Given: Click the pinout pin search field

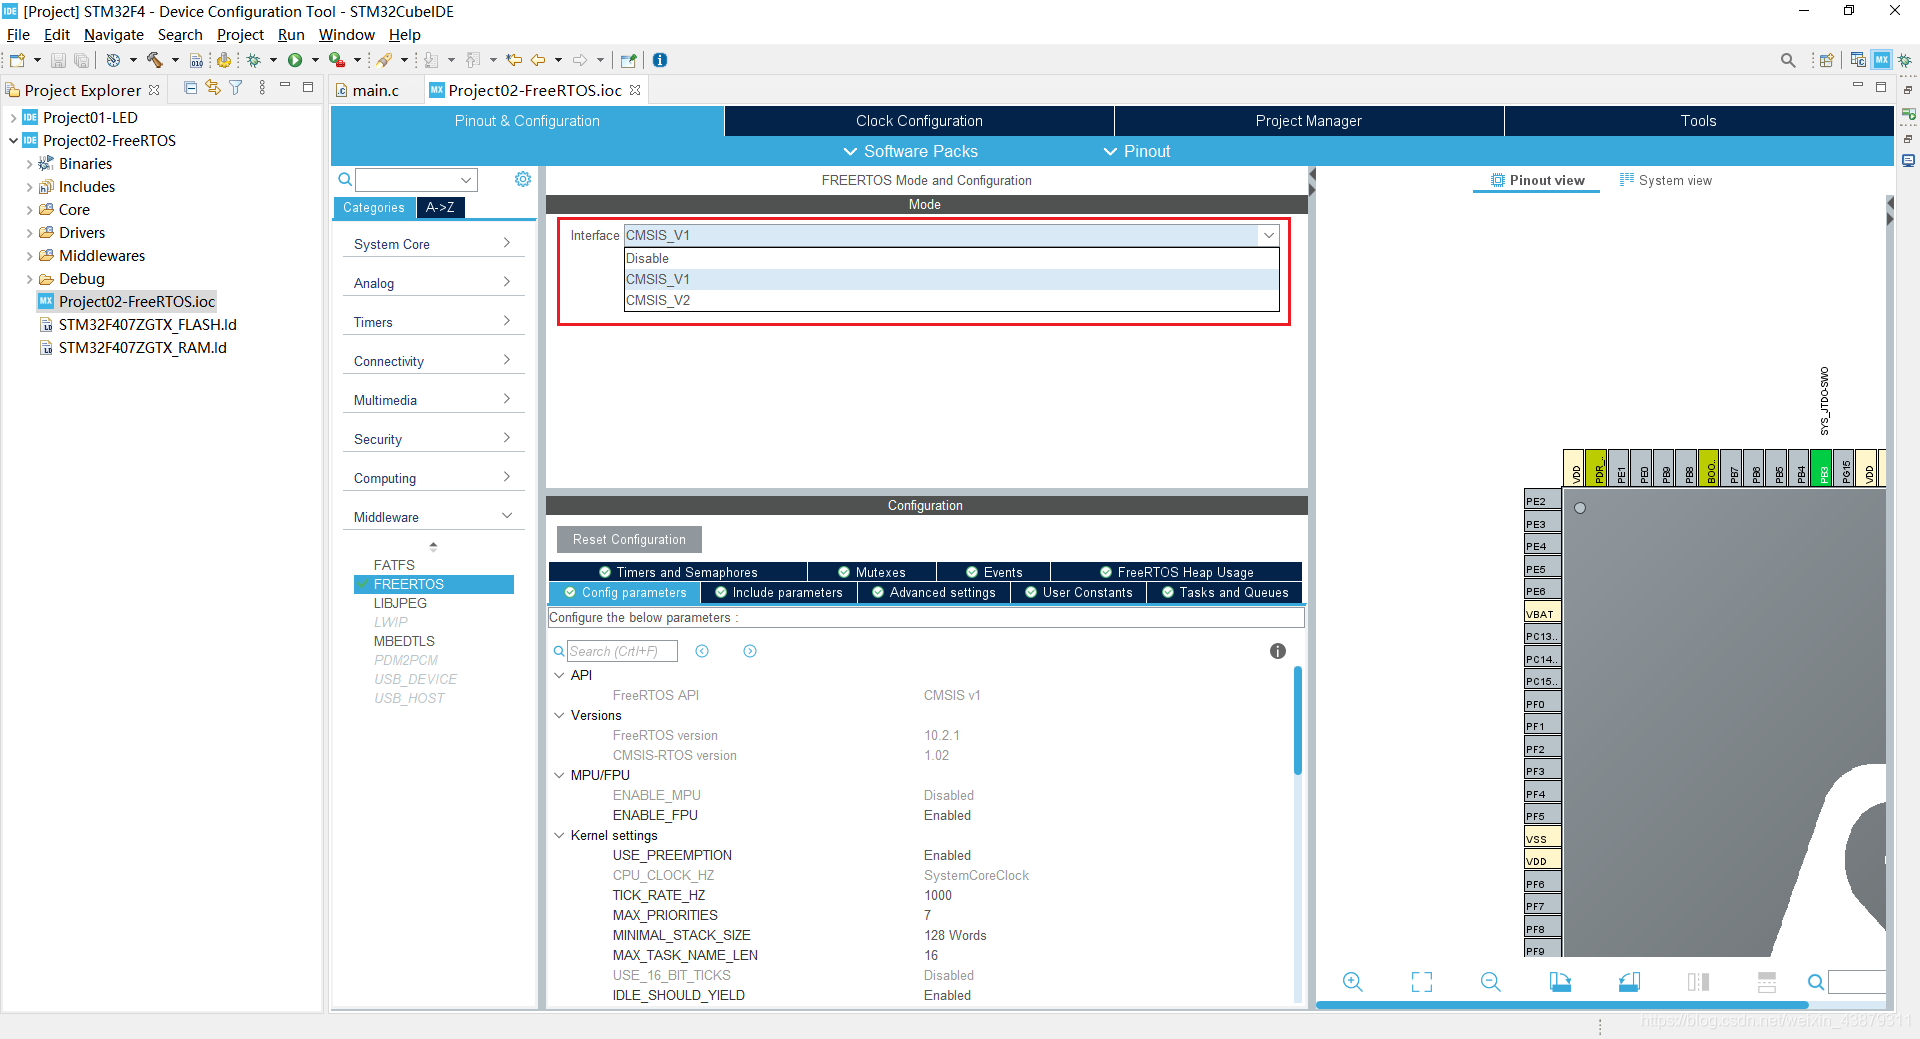Looking at the screenshot, I should pyautogui.click(x=1856, y=982).
